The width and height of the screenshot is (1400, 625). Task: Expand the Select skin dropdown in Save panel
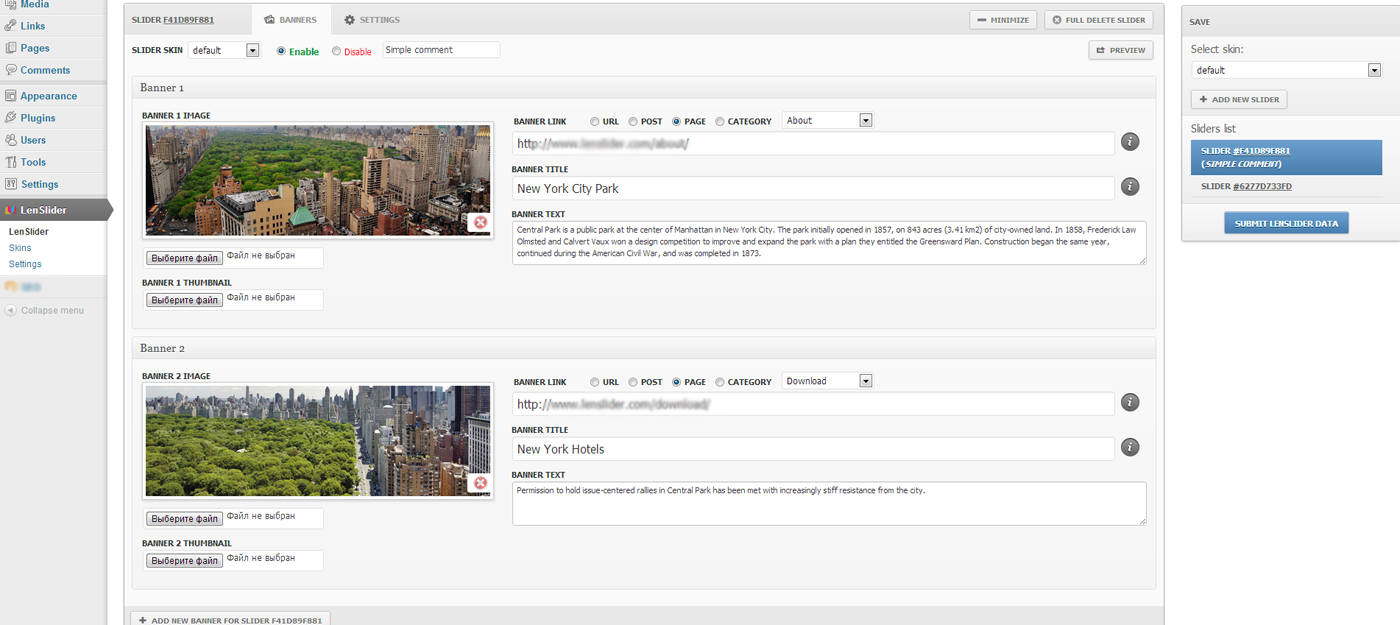1286,70
